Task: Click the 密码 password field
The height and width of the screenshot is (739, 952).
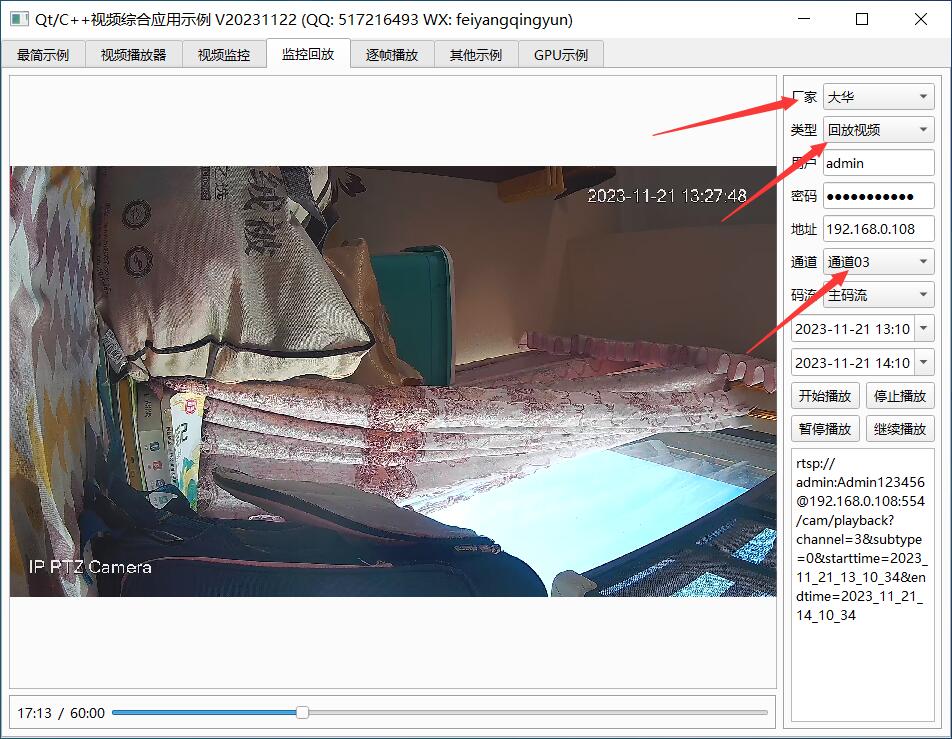Action: click(x=878, y=196)
